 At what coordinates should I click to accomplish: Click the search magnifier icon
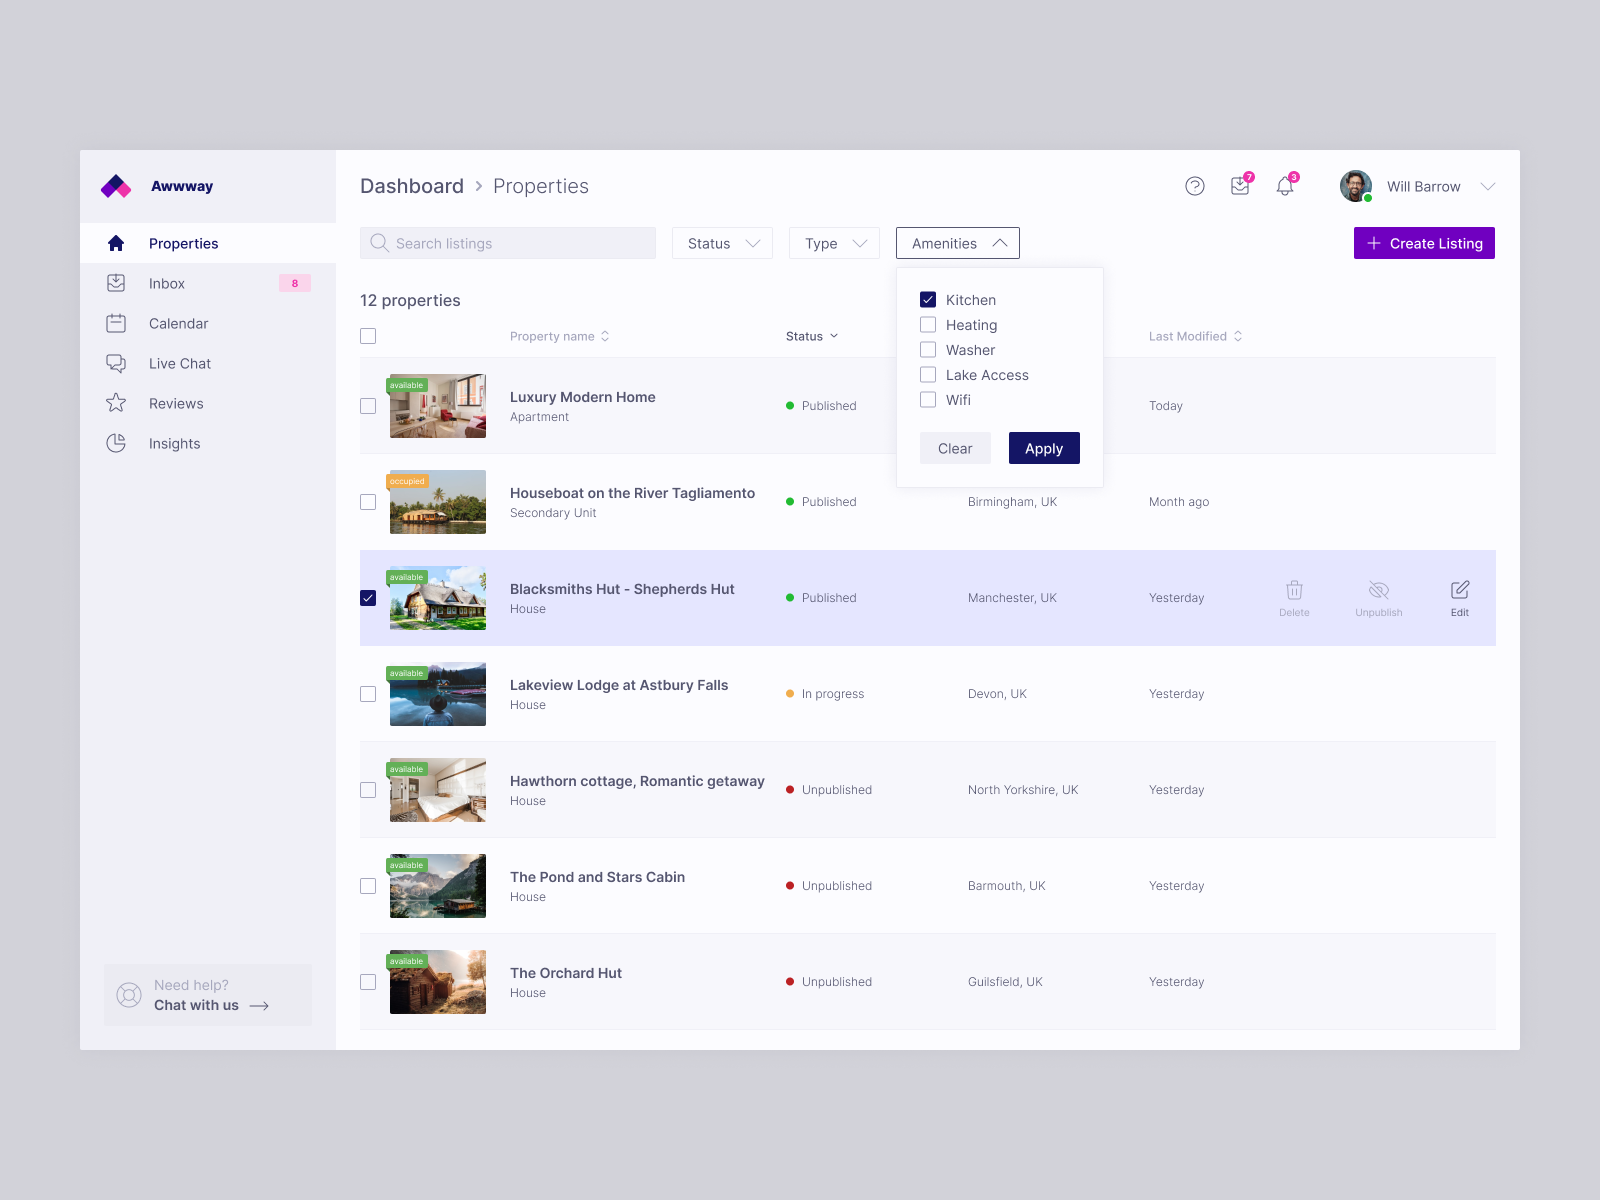click(x=379, y=243)
